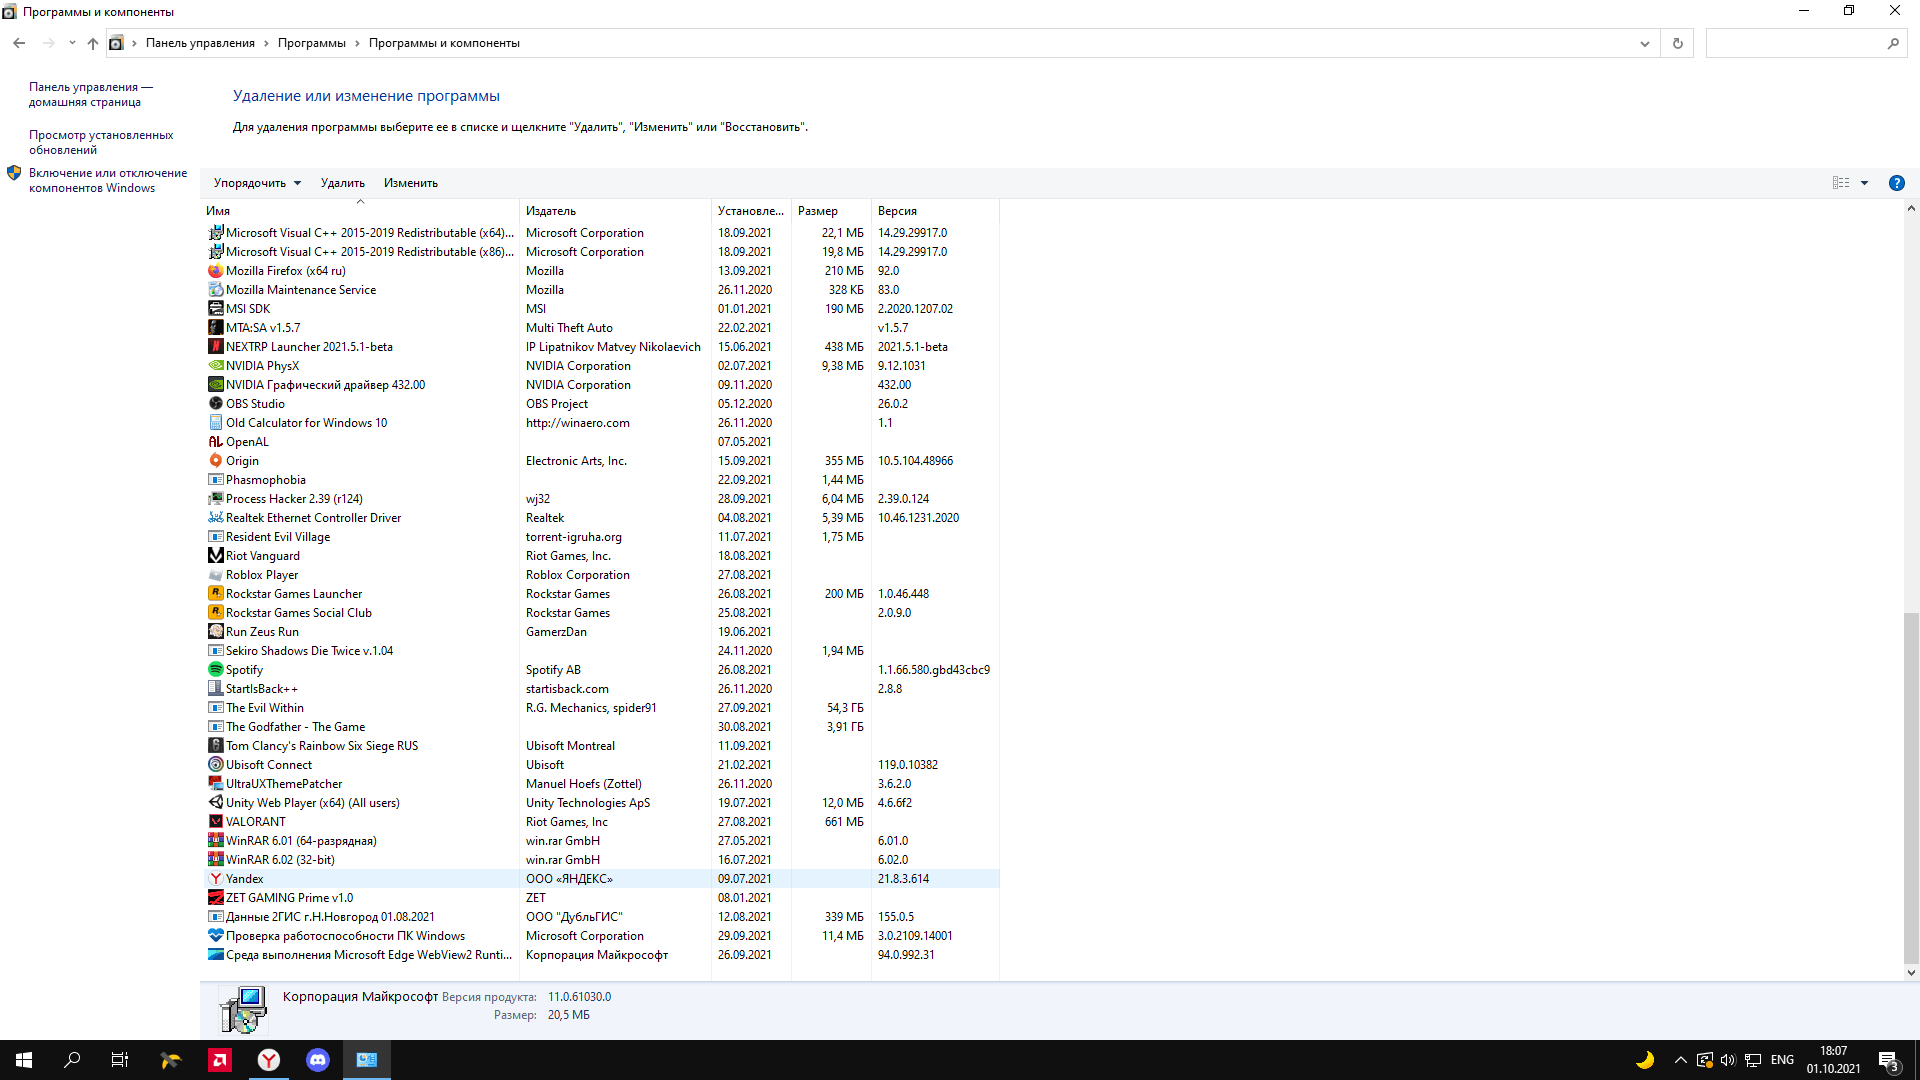
Task: Click the refresh button beside address bar
Action: tap(1677, 44)
